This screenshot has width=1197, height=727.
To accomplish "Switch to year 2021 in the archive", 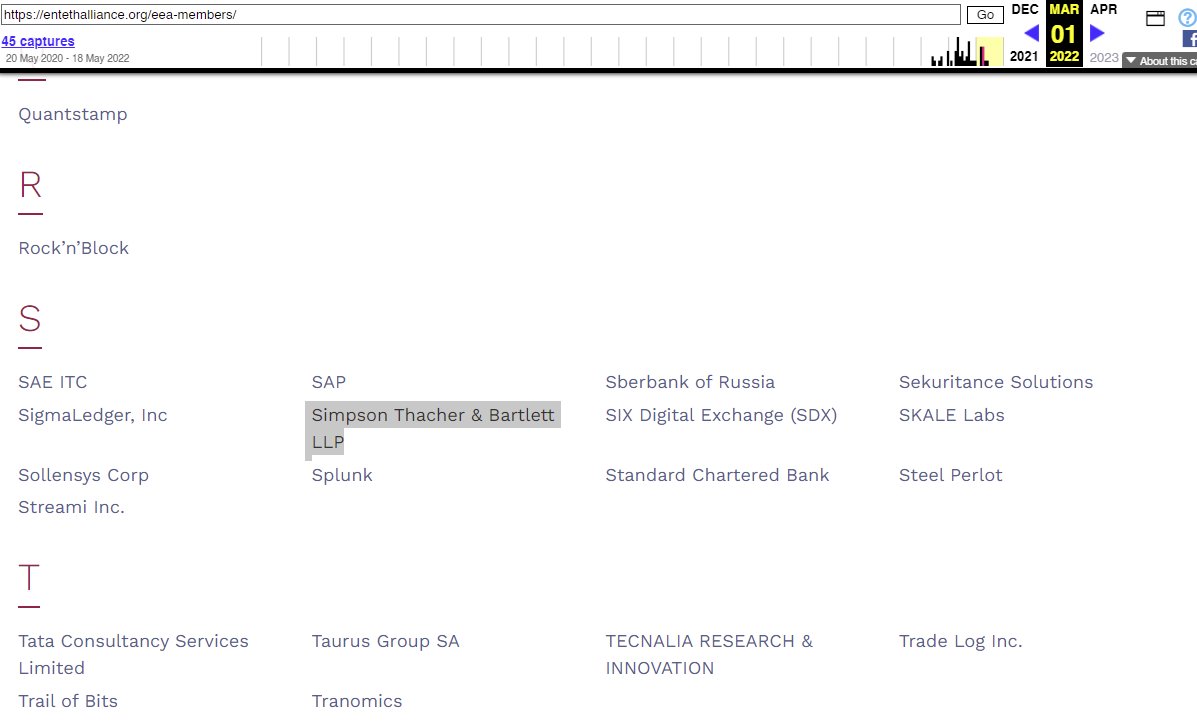I will coord(1023,57).
